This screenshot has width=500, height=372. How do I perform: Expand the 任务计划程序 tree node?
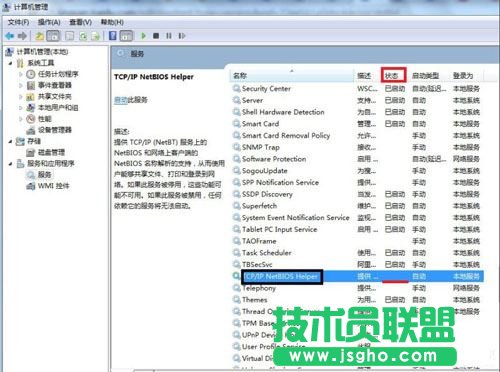point(21,74)
